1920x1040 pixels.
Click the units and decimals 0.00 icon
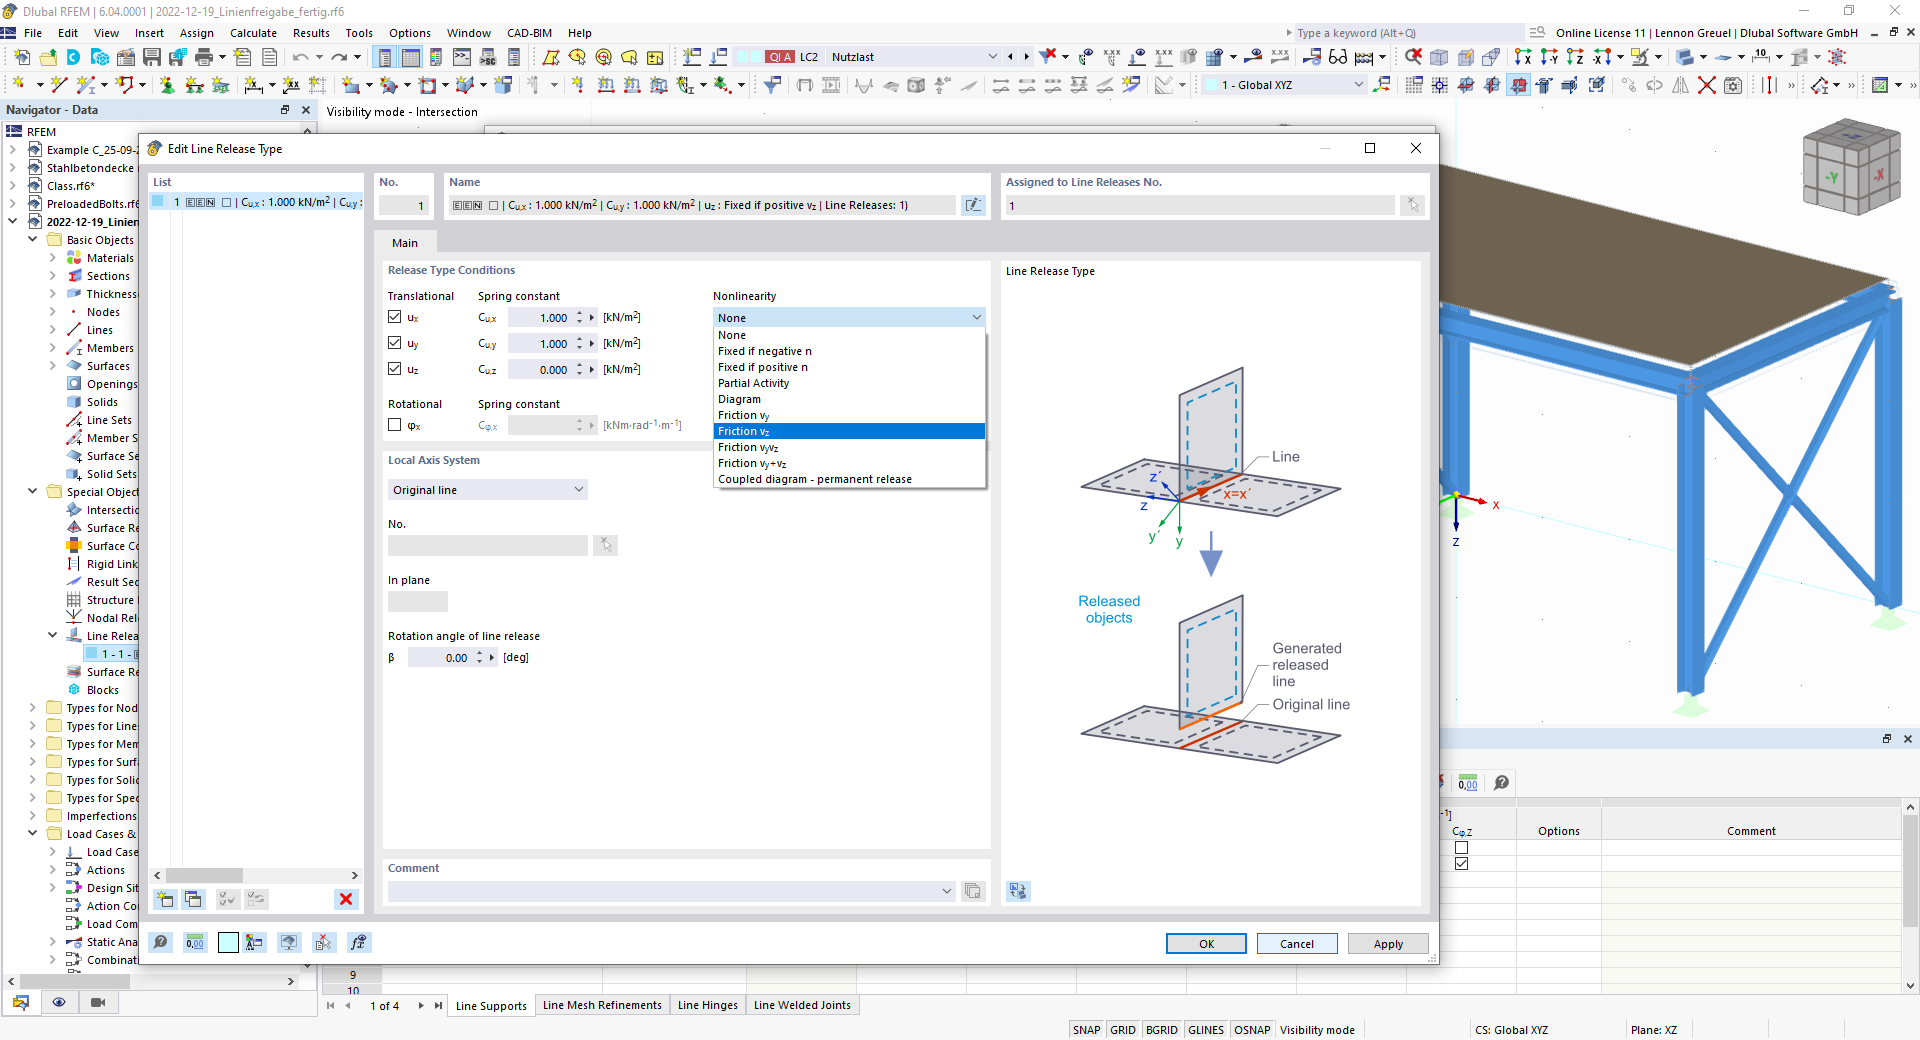tap(195, 942)
